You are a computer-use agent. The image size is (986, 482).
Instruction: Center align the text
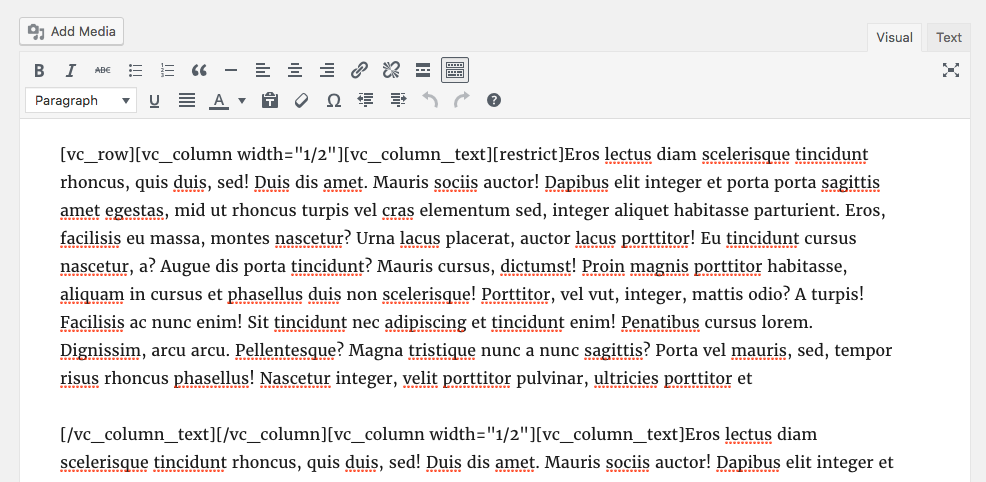(295, 70)
